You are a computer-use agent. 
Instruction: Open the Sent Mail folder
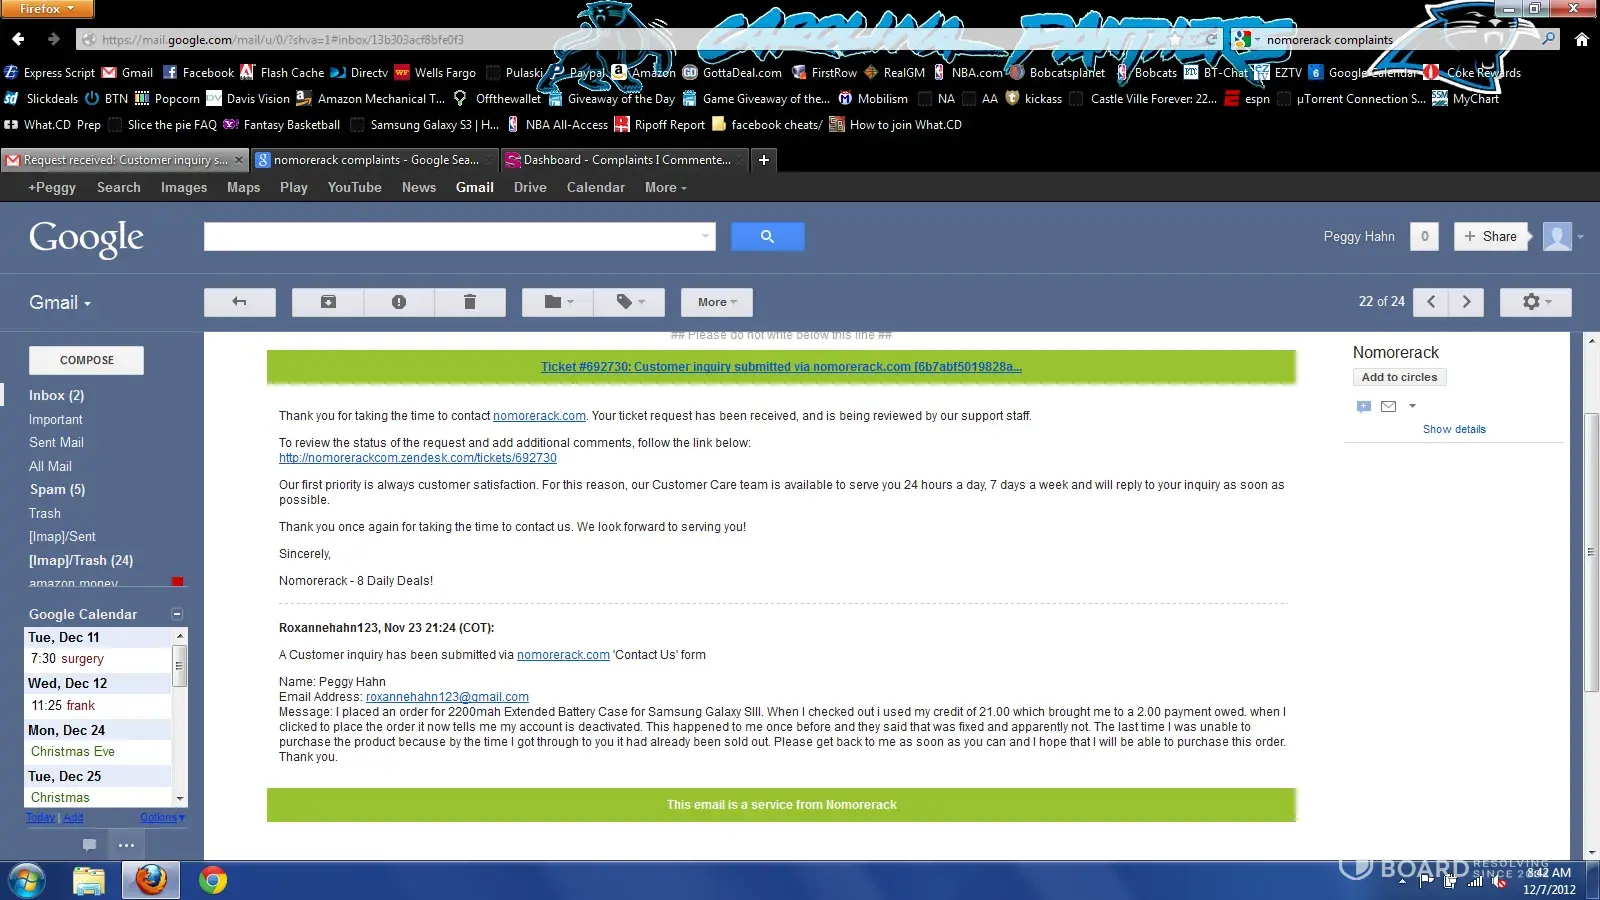click(x=56, y=443)
